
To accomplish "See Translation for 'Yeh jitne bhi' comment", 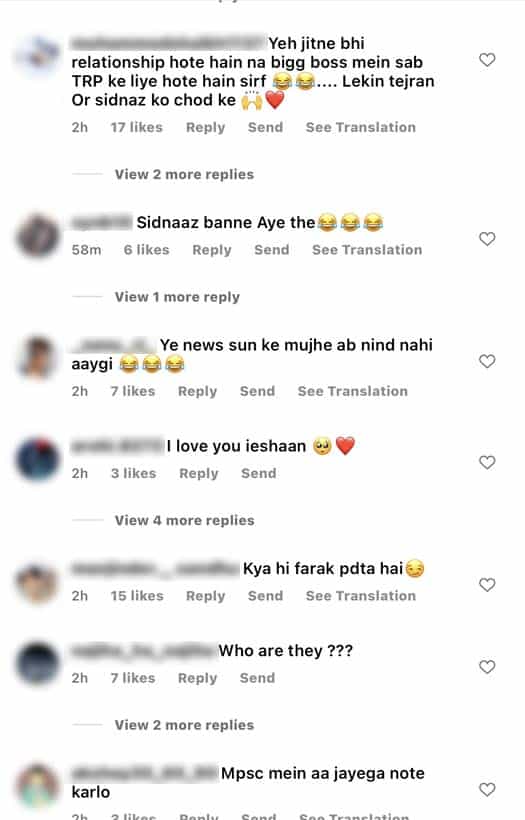I will [x=361, y=127].
